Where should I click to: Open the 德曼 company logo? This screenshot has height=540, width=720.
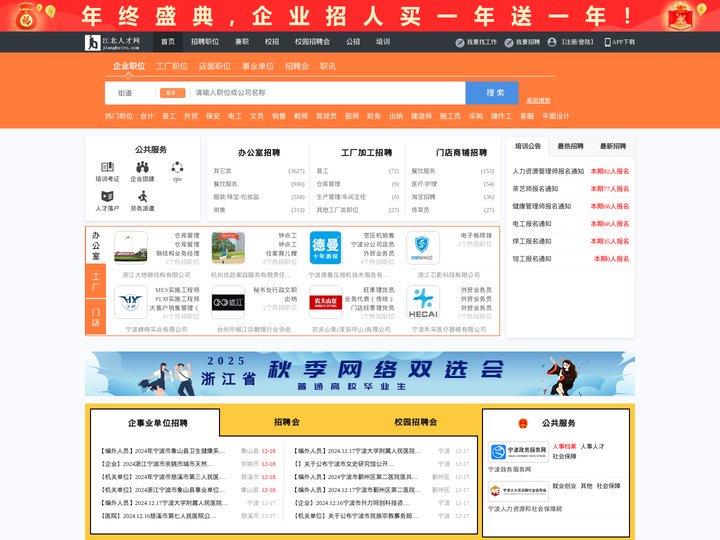(x=325, y=248)
